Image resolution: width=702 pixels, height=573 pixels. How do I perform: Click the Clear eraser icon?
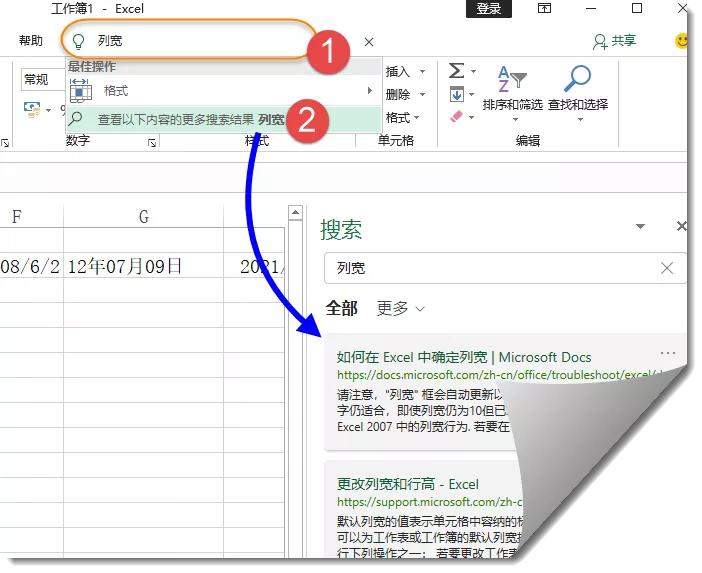pyautogui.click(x=456, y=117)
